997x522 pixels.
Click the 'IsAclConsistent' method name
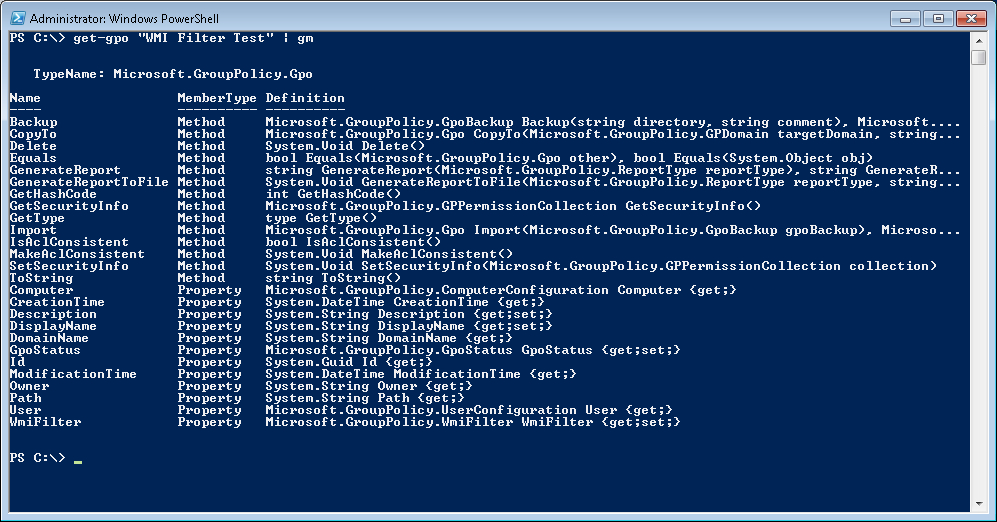tap(69, 242)
